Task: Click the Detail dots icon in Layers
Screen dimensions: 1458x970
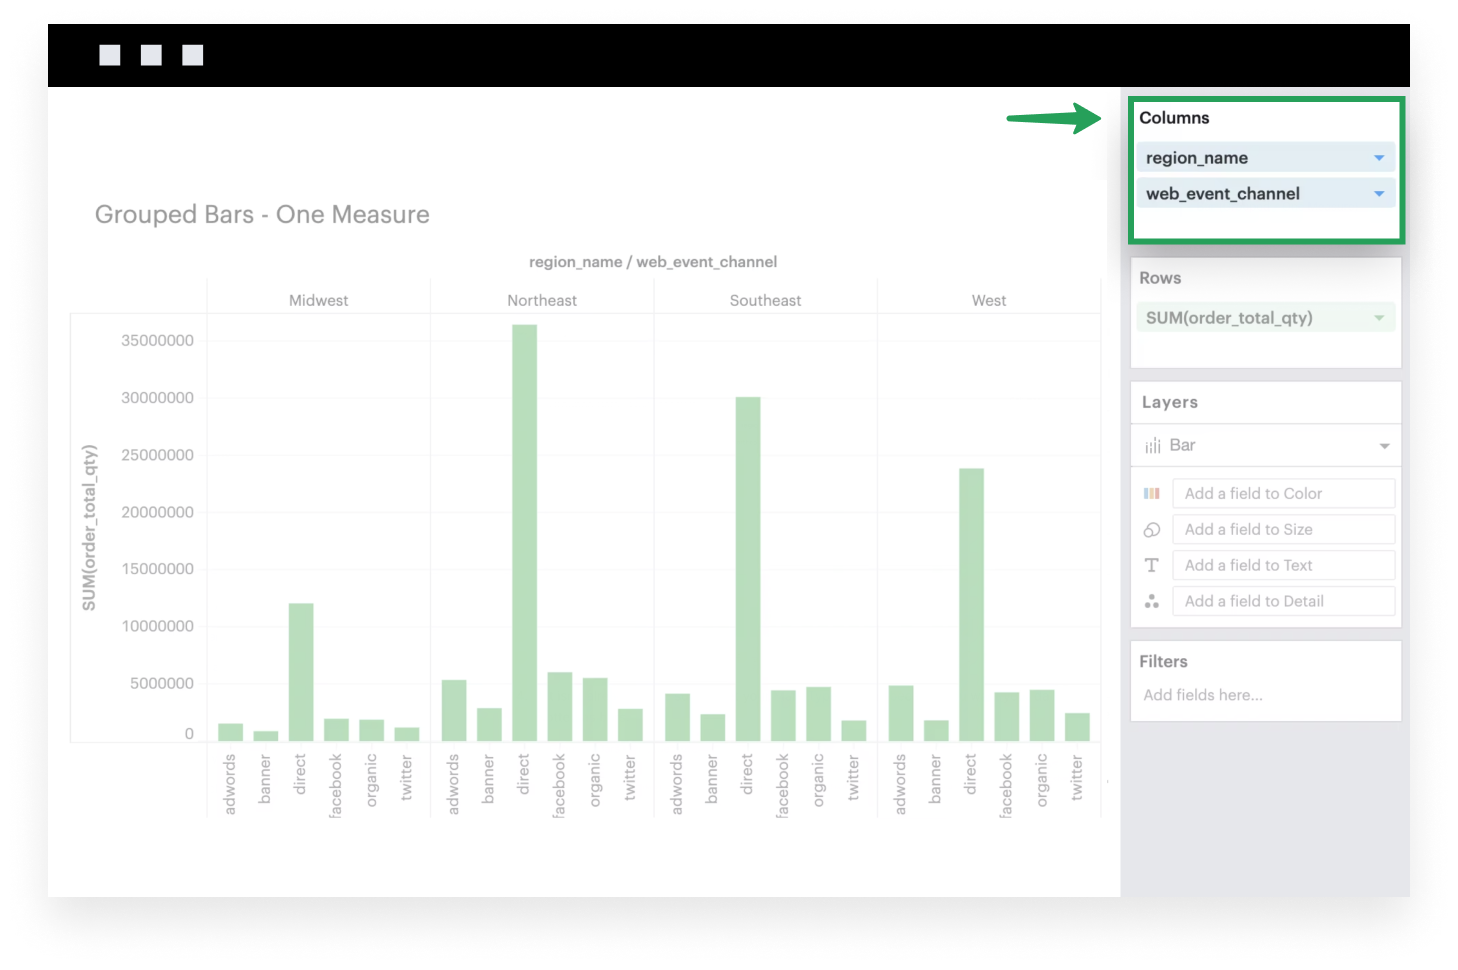Action: [1152, 601]
